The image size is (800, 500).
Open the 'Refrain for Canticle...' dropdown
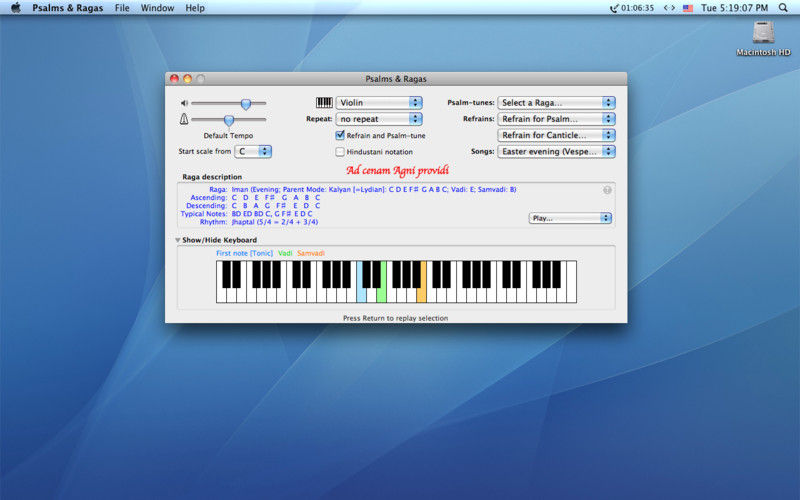[x=557, y=135]
